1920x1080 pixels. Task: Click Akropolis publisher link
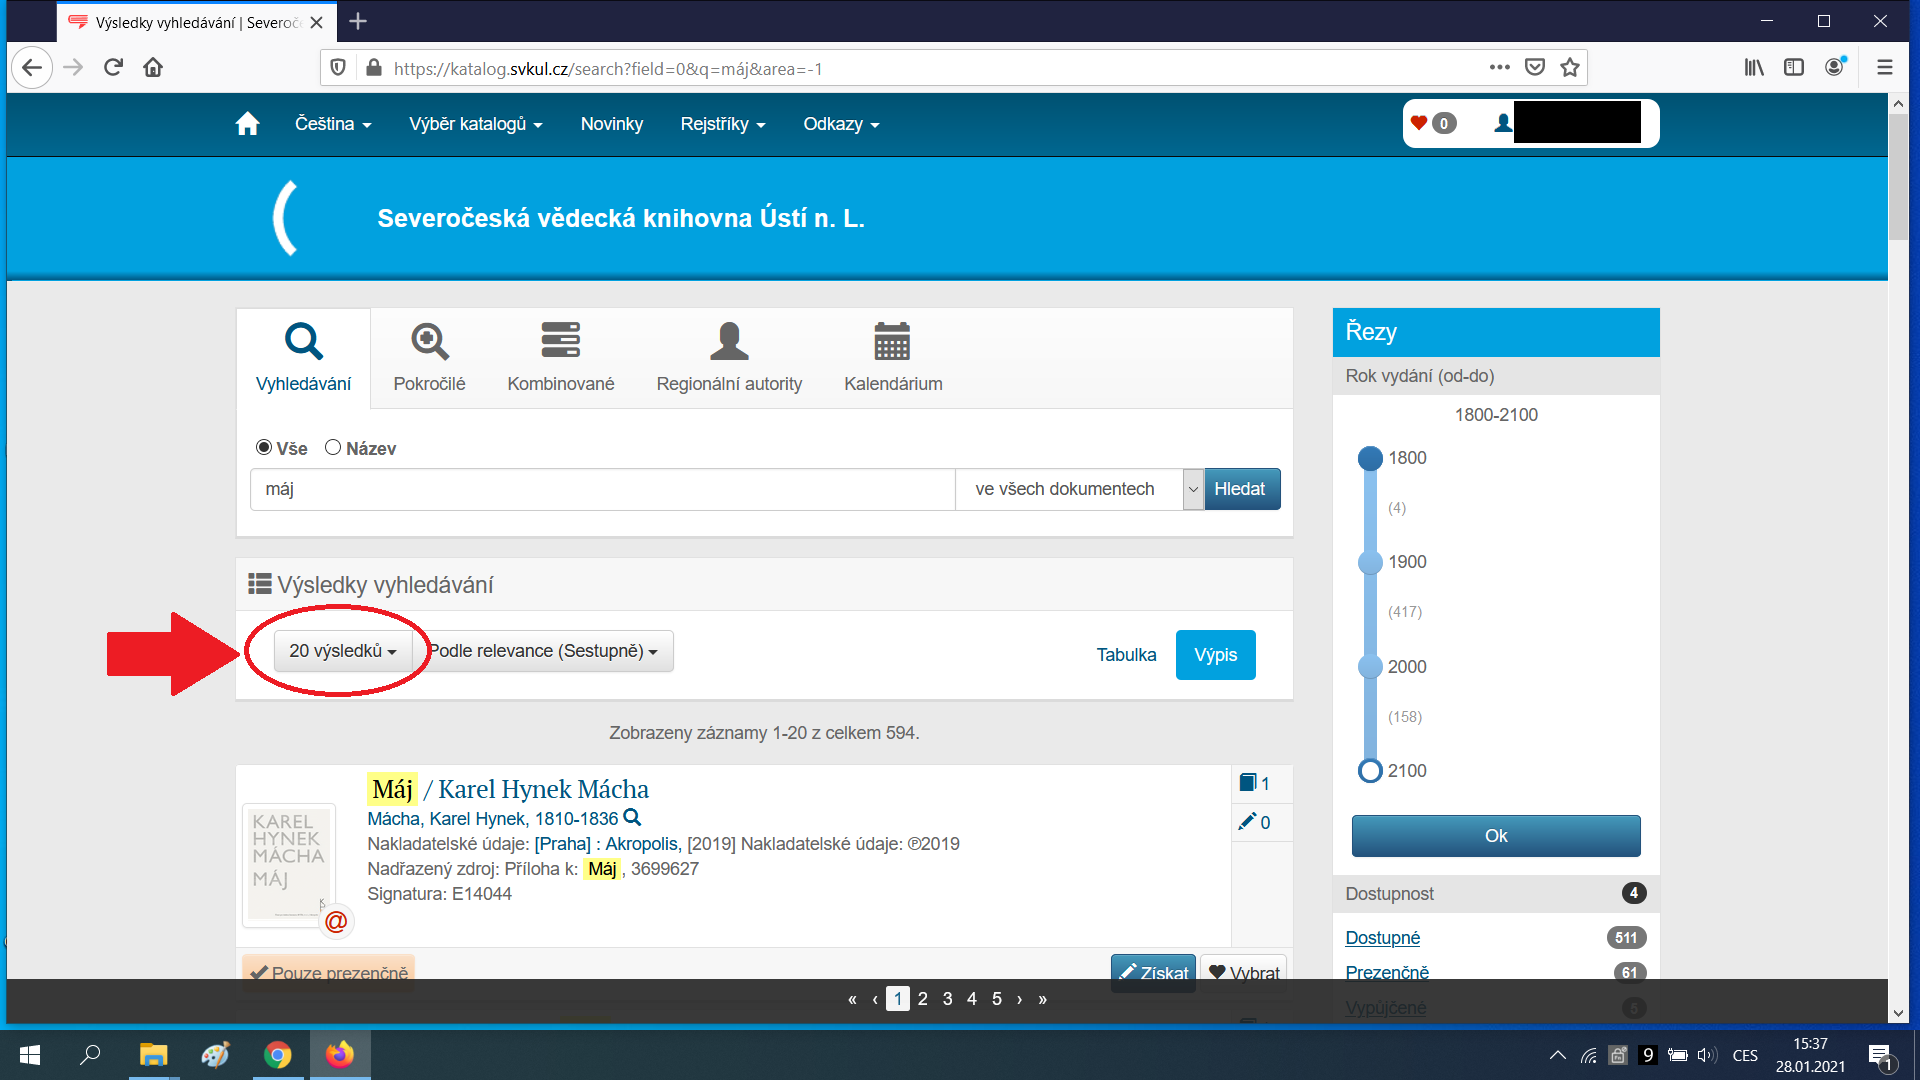[643, 844]
